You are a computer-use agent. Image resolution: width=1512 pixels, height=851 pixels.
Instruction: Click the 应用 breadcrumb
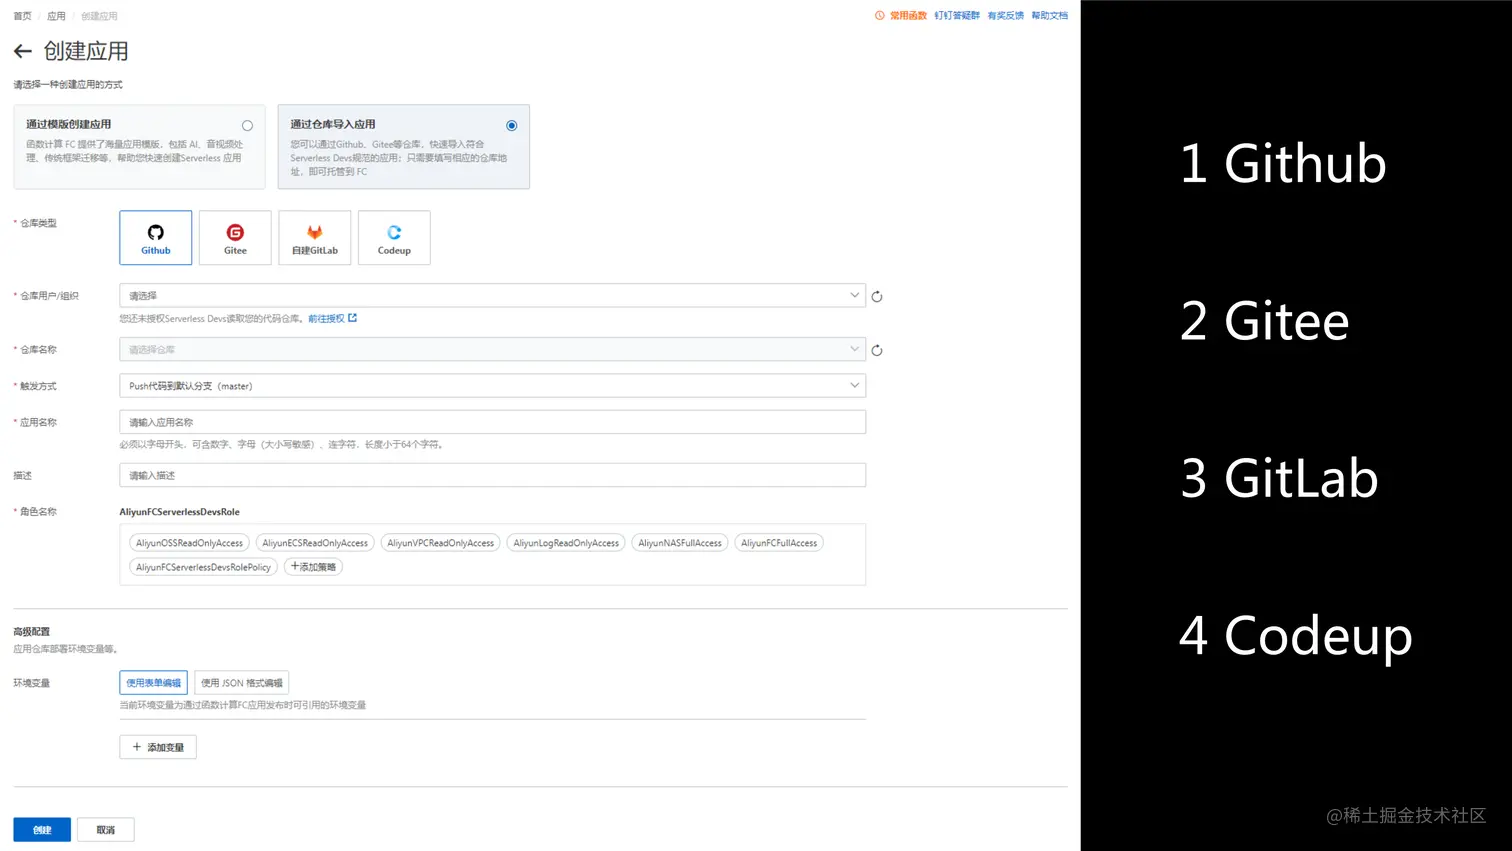click(56, 16)
